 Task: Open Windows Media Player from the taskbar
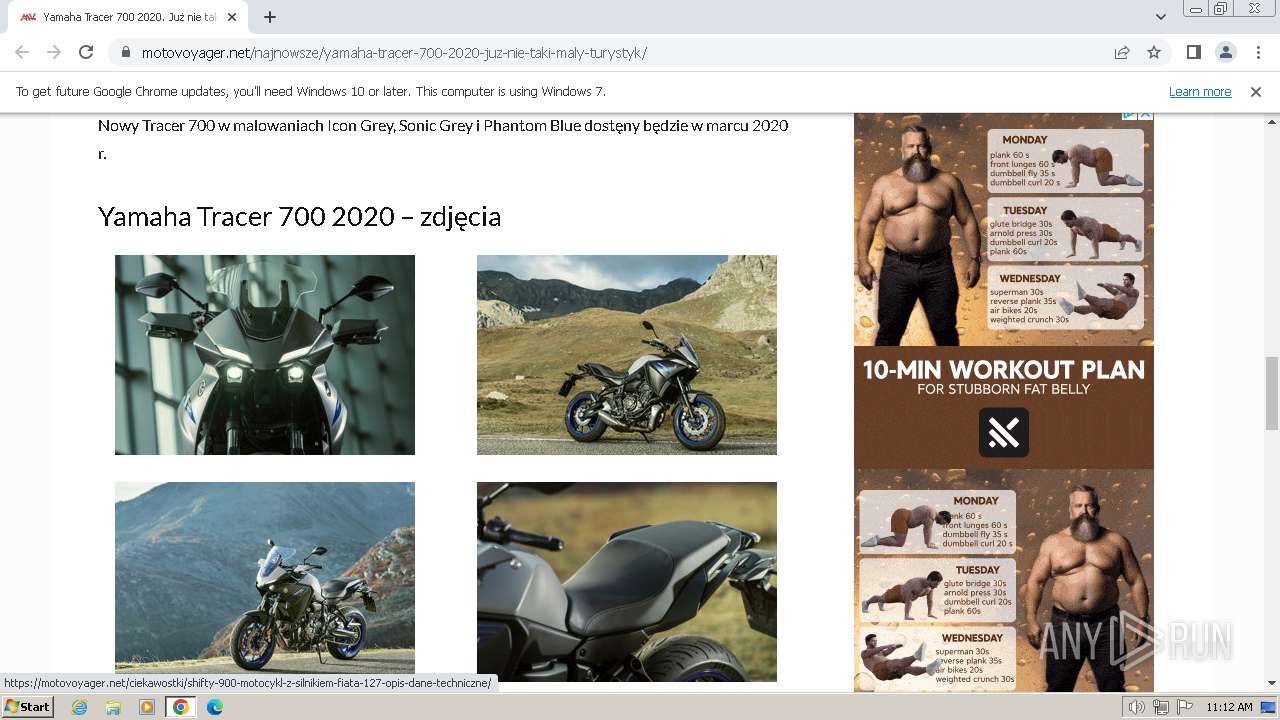pos(147,707)
